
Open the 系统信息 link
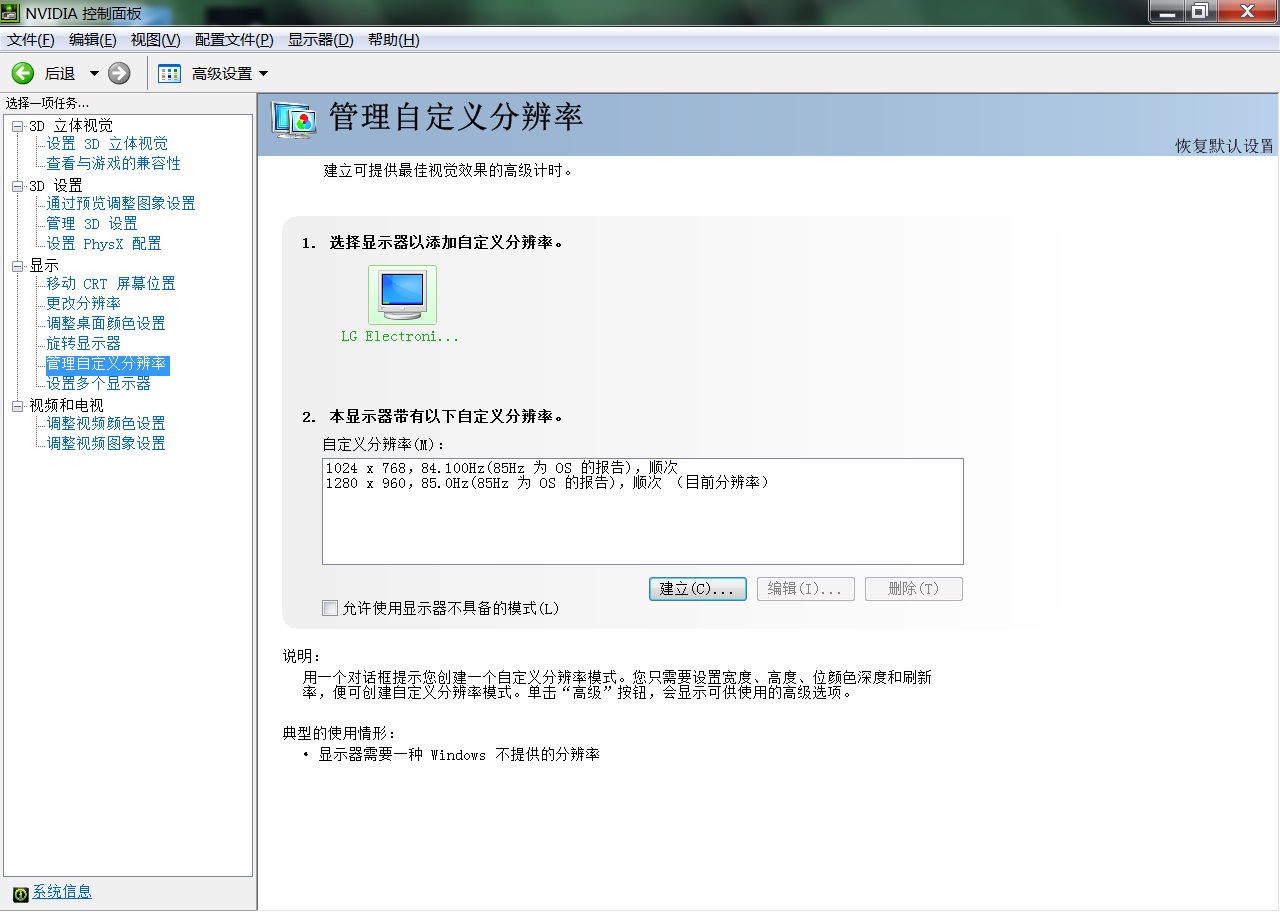[x=62, y=892]
